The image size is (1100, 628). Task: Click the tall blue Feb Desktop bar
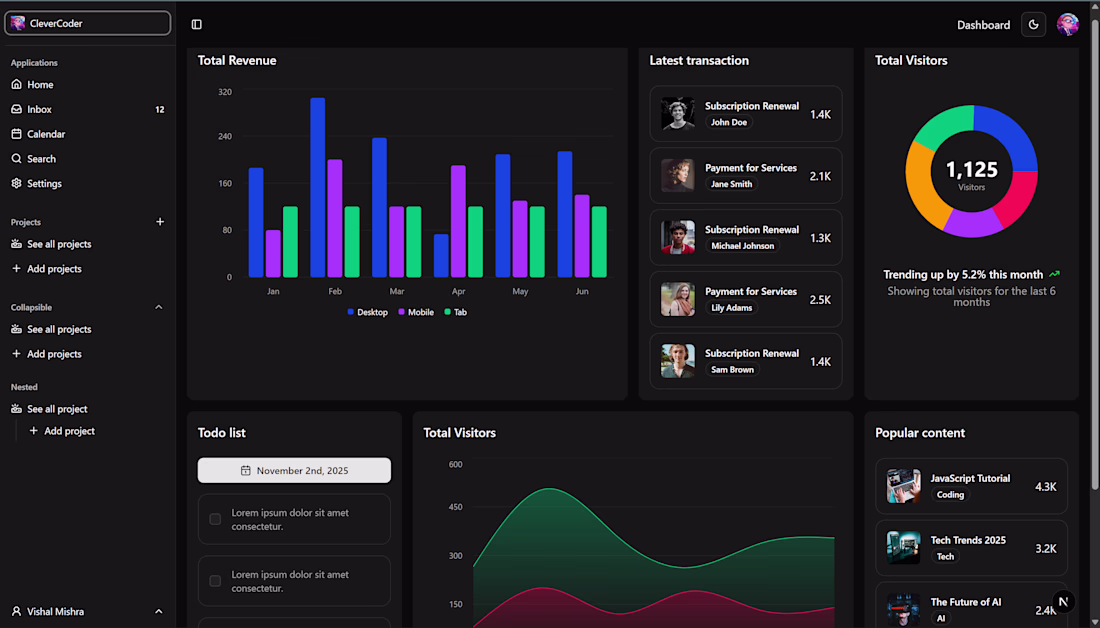click(318, 187)
